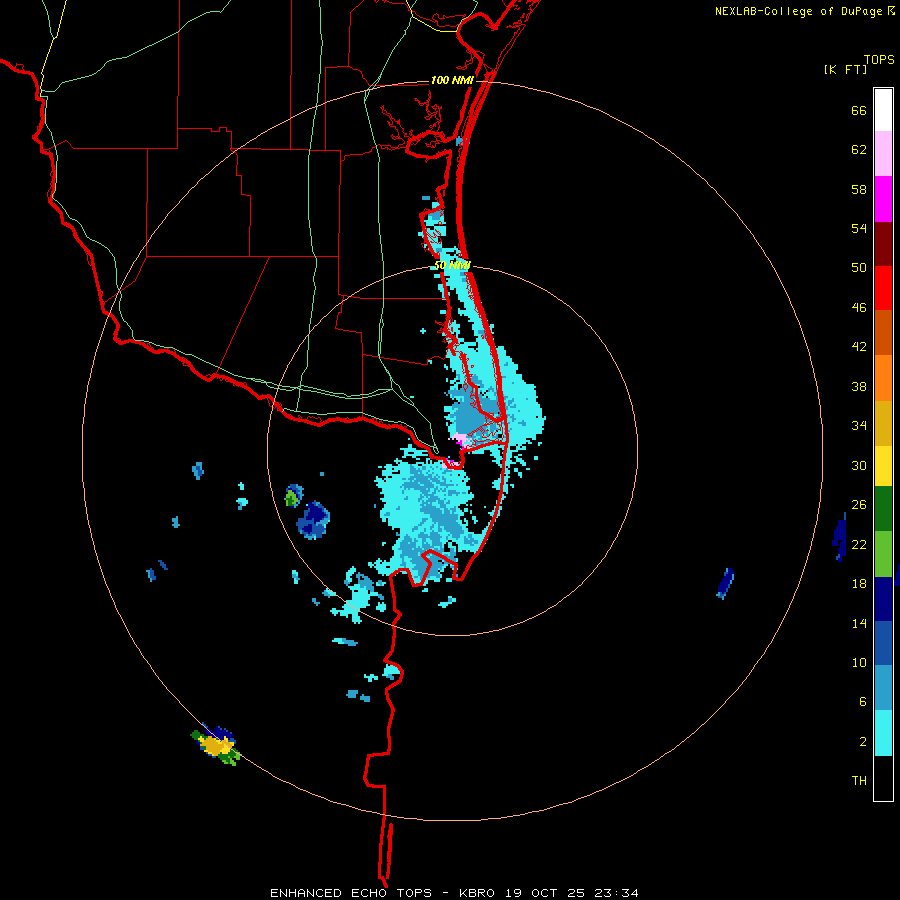Click the pink high-top echo near the radar site
Viewport: 900px width, 900px height.
click(x=460, y=440)
